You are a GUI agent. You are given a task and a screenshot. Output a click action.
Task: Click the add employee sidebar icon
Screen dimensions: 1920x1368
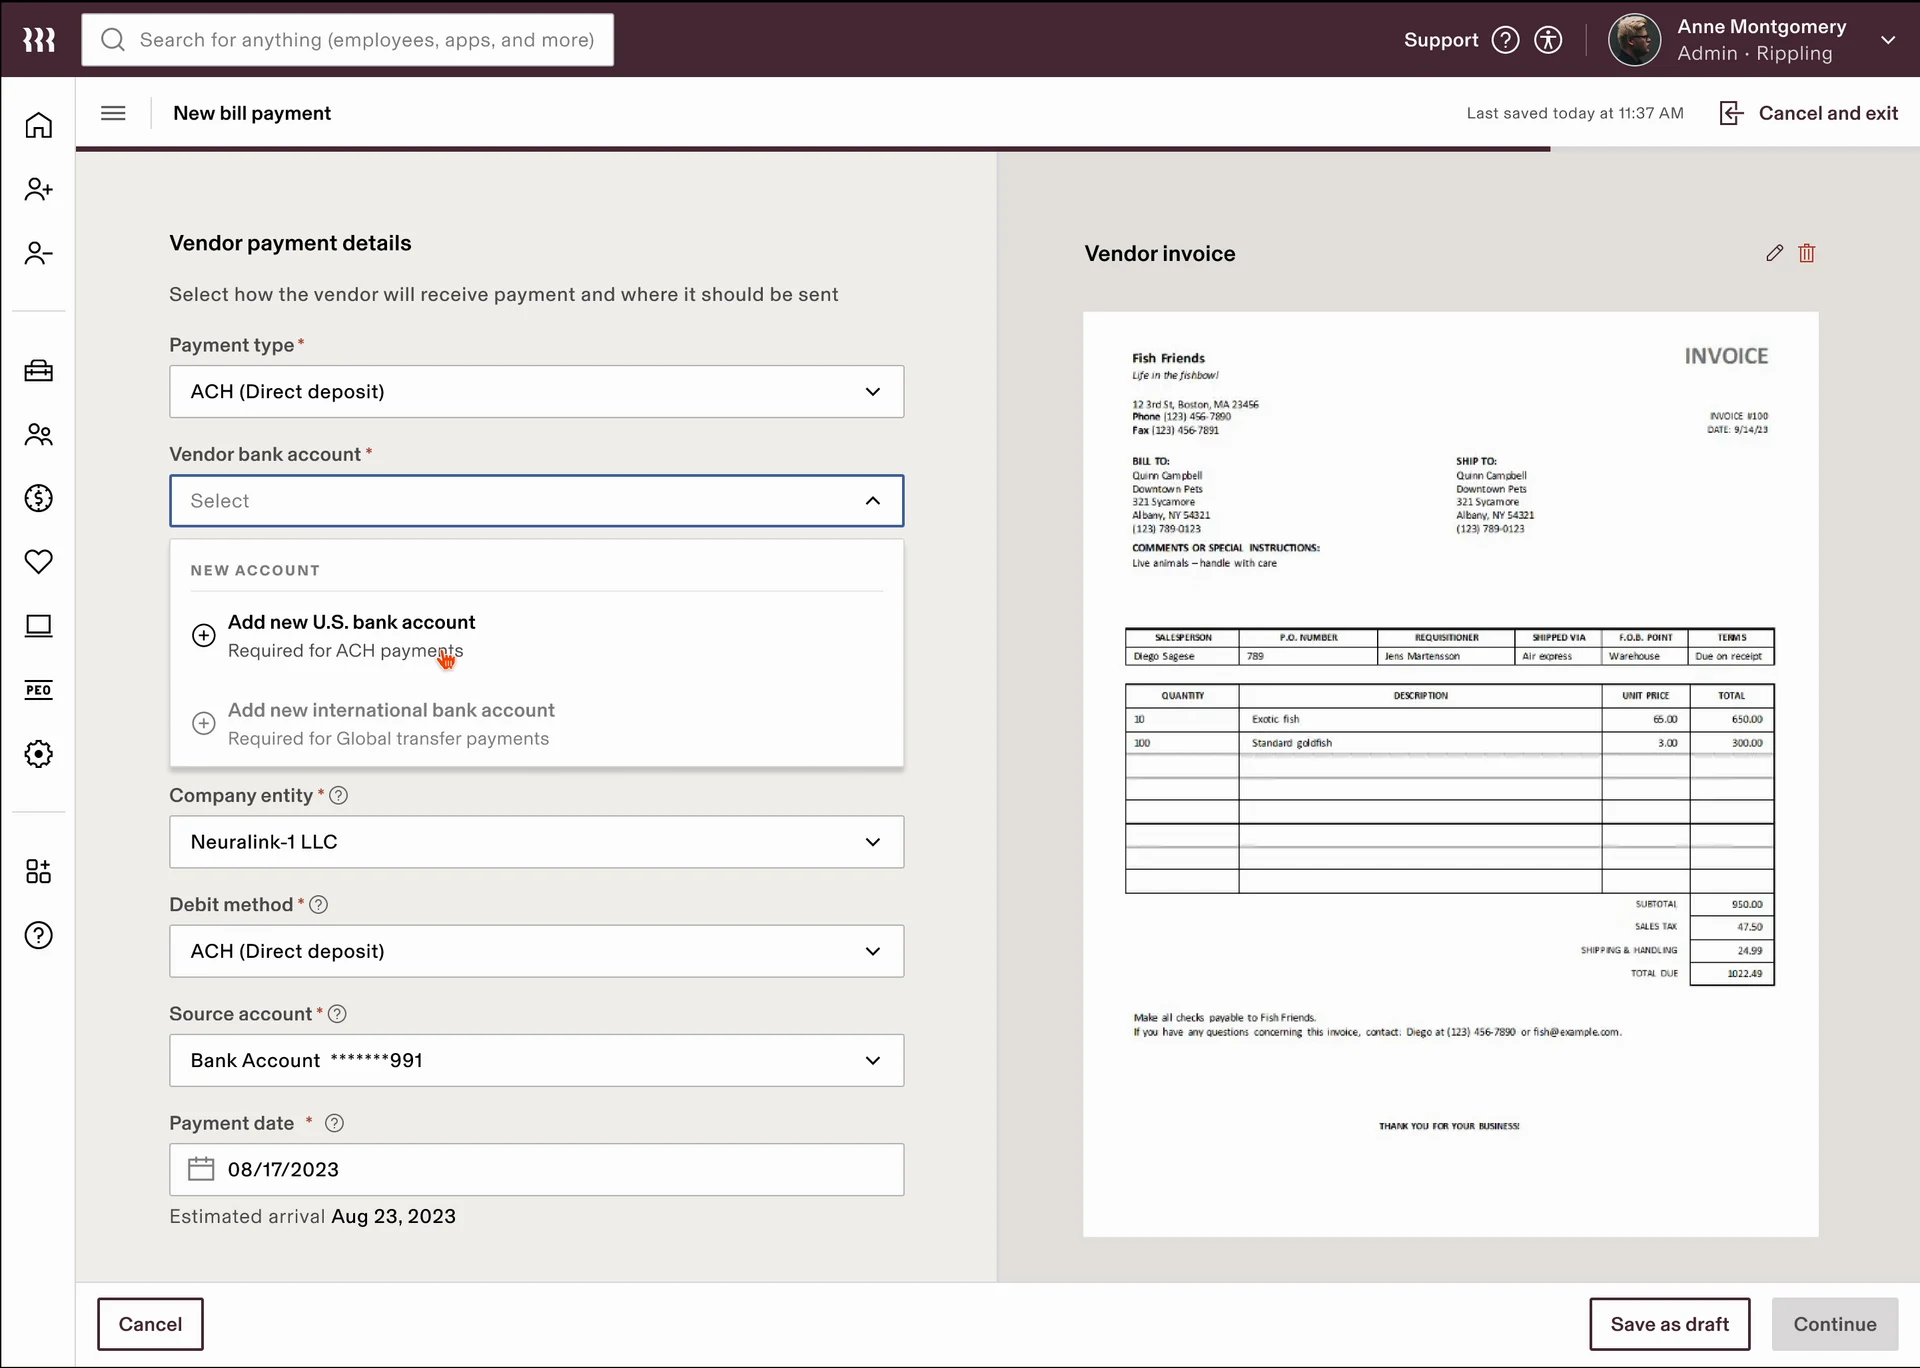tap(39, 189)
